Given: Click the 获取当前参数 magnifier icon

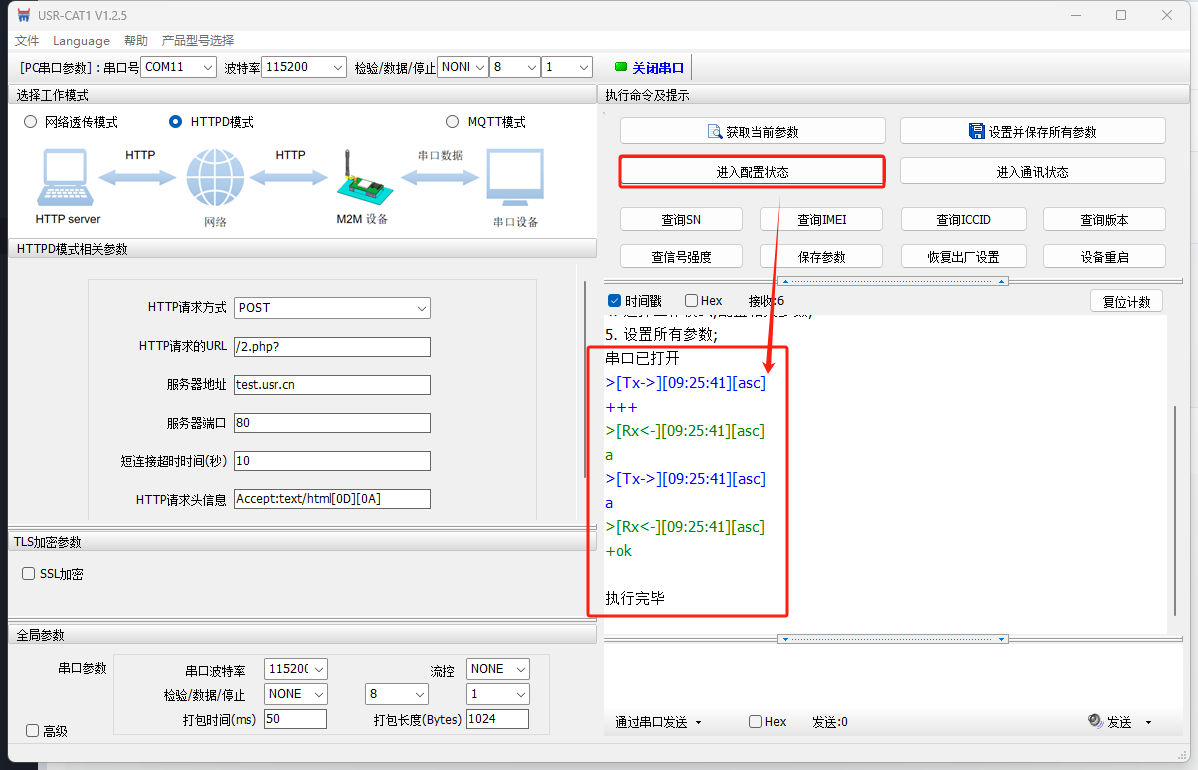Looking at the screenshot, I should point(714,131).
